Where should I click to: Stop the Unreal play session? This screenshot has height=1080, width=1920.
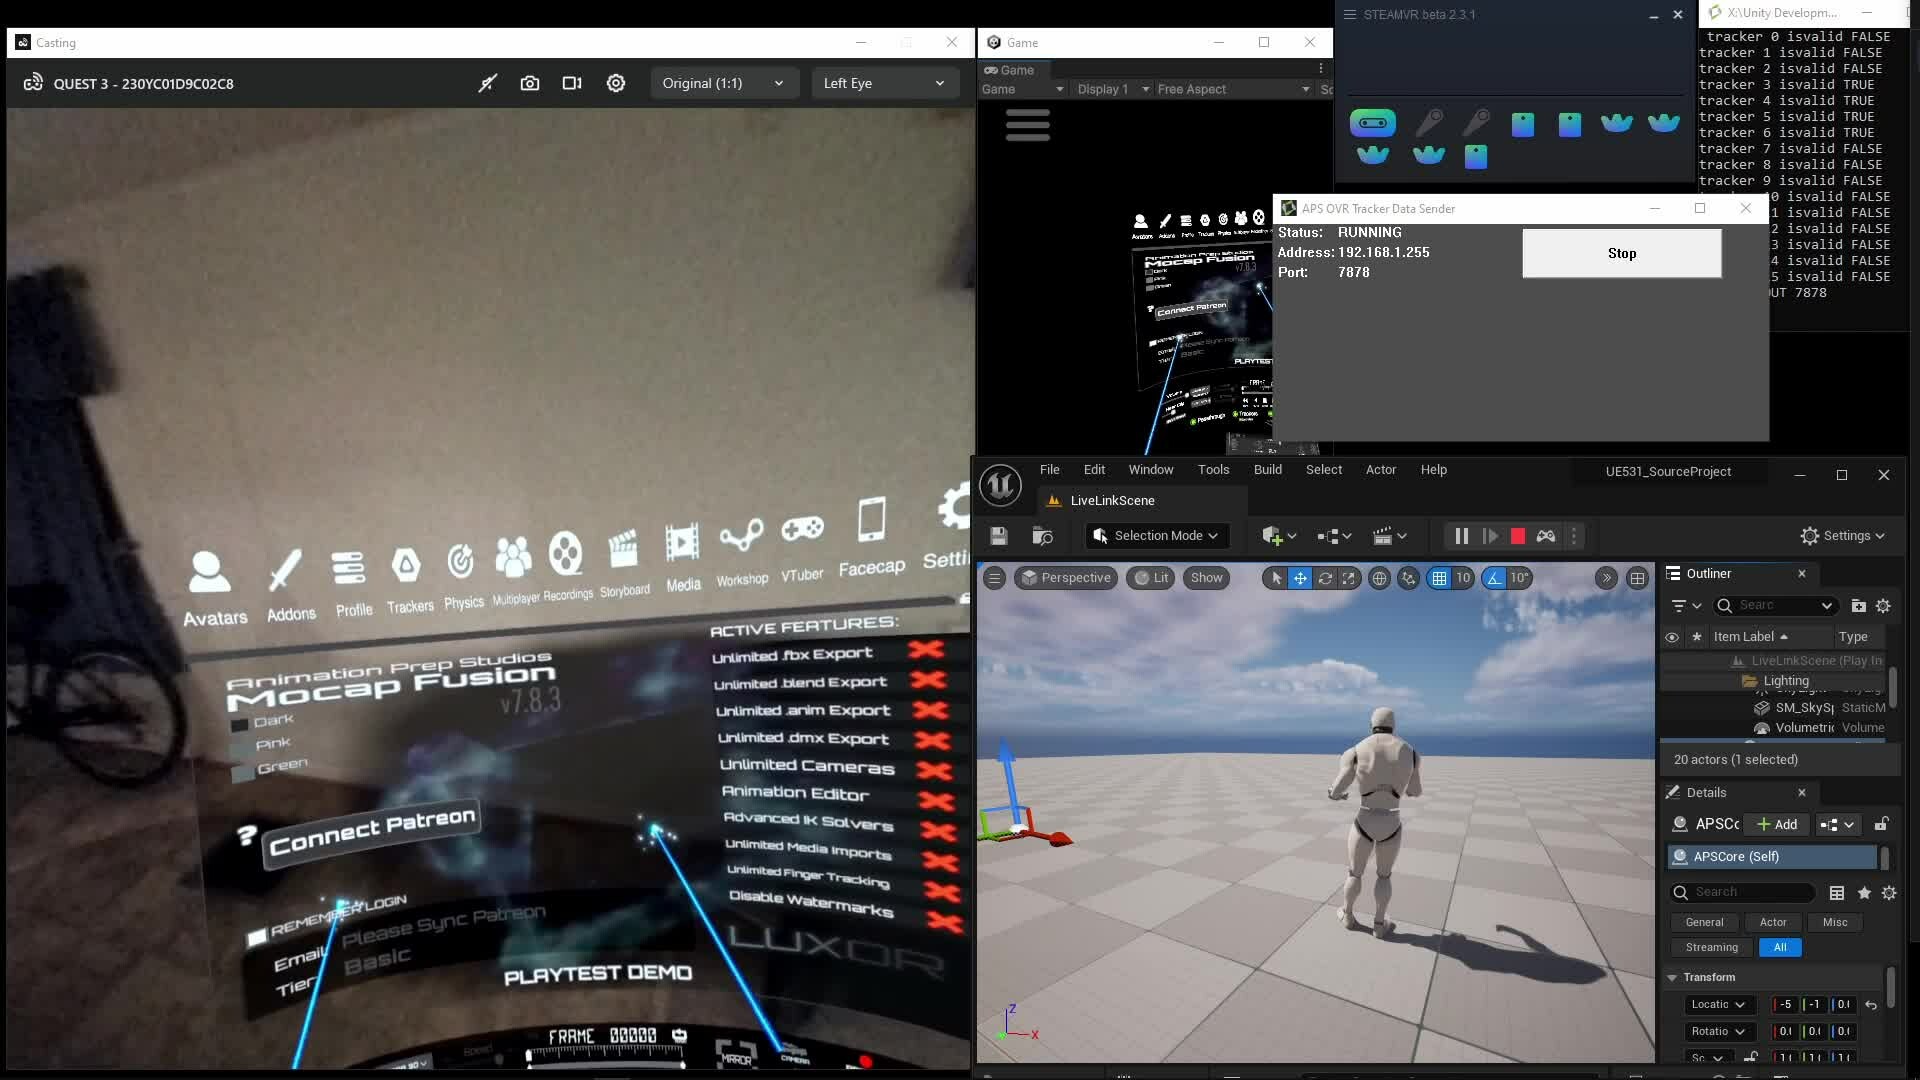1517,536
